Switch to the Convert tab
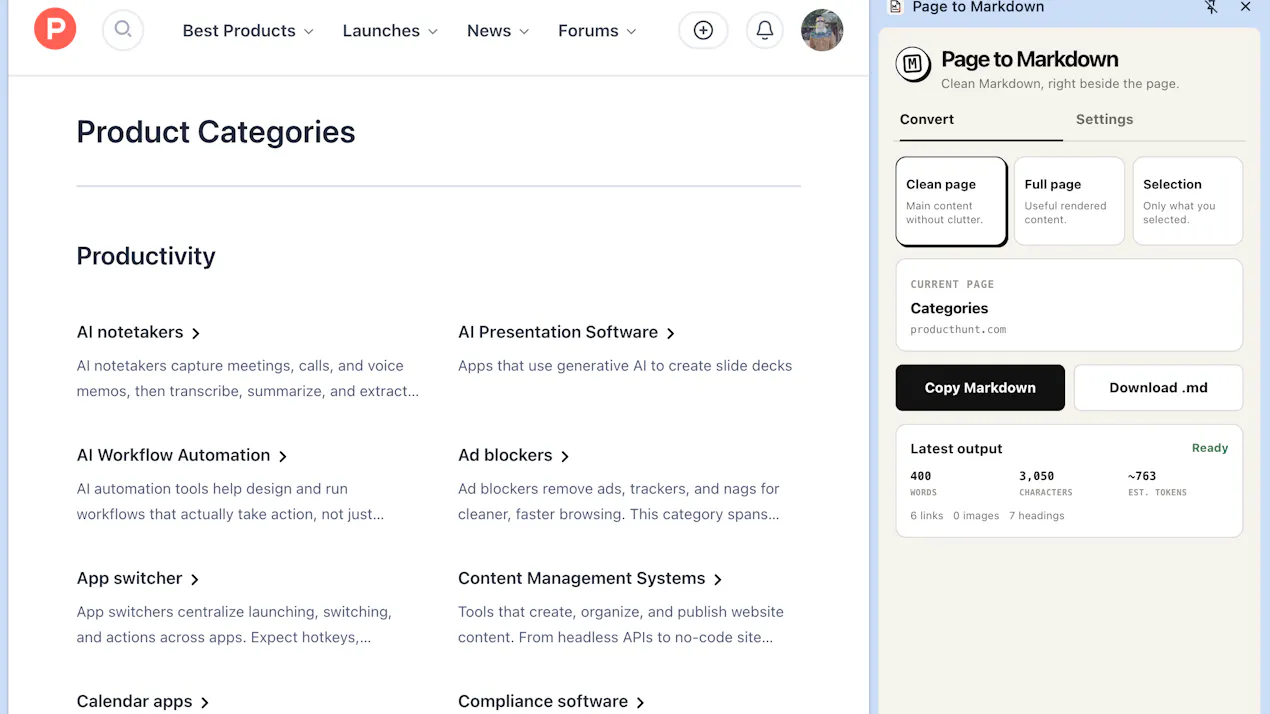Screen dimensions: 1270x714 927,119
